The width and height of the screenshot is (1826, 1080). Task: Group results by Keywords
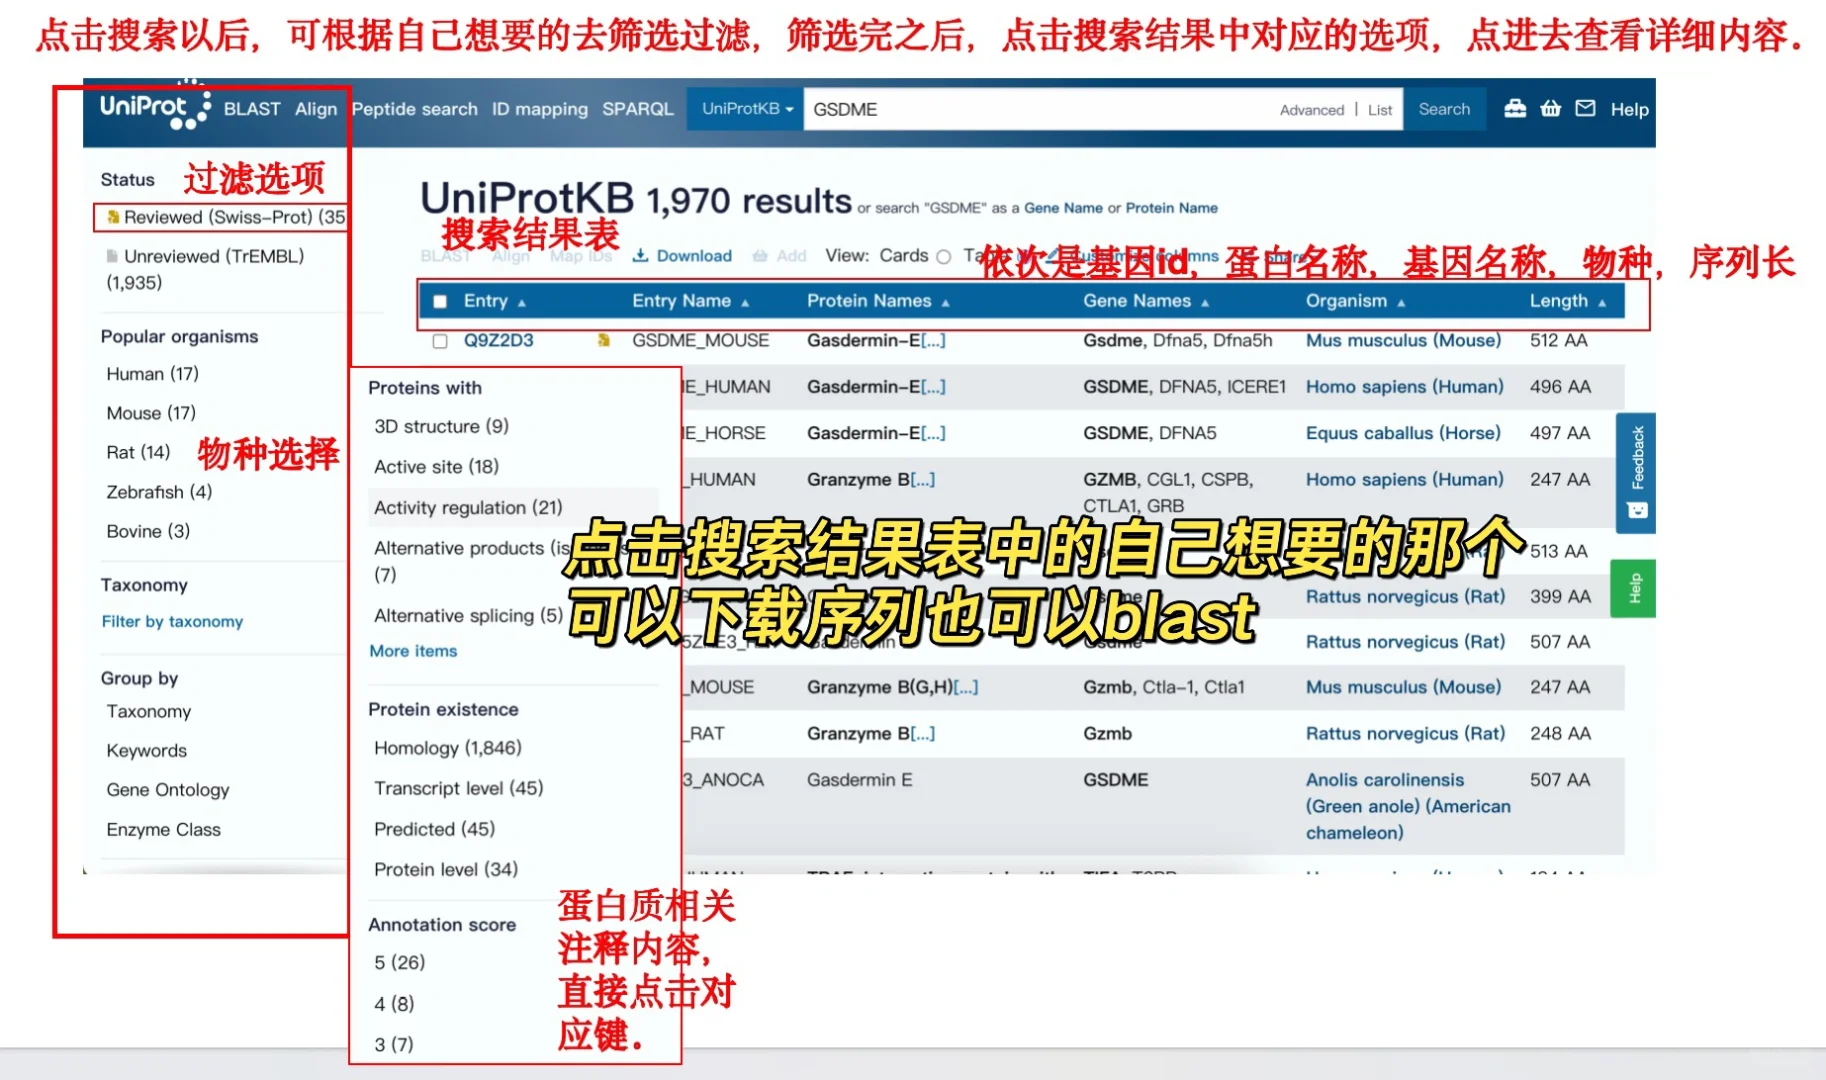pos(147,751)
